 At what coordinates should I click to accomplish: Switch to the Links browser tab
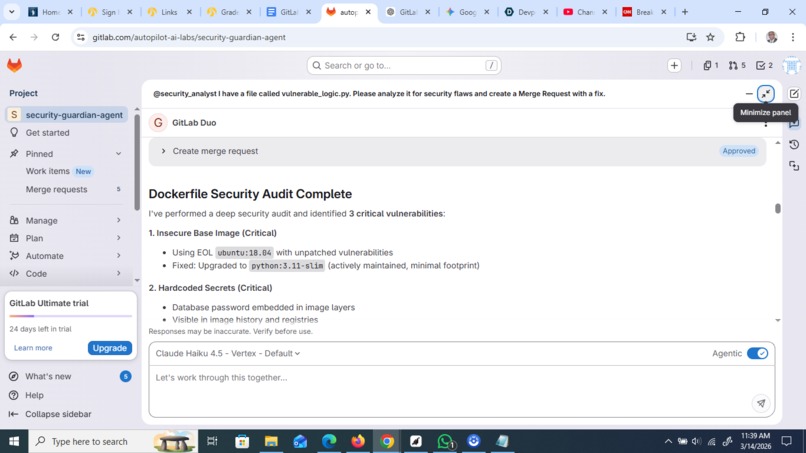click(169, 12)
